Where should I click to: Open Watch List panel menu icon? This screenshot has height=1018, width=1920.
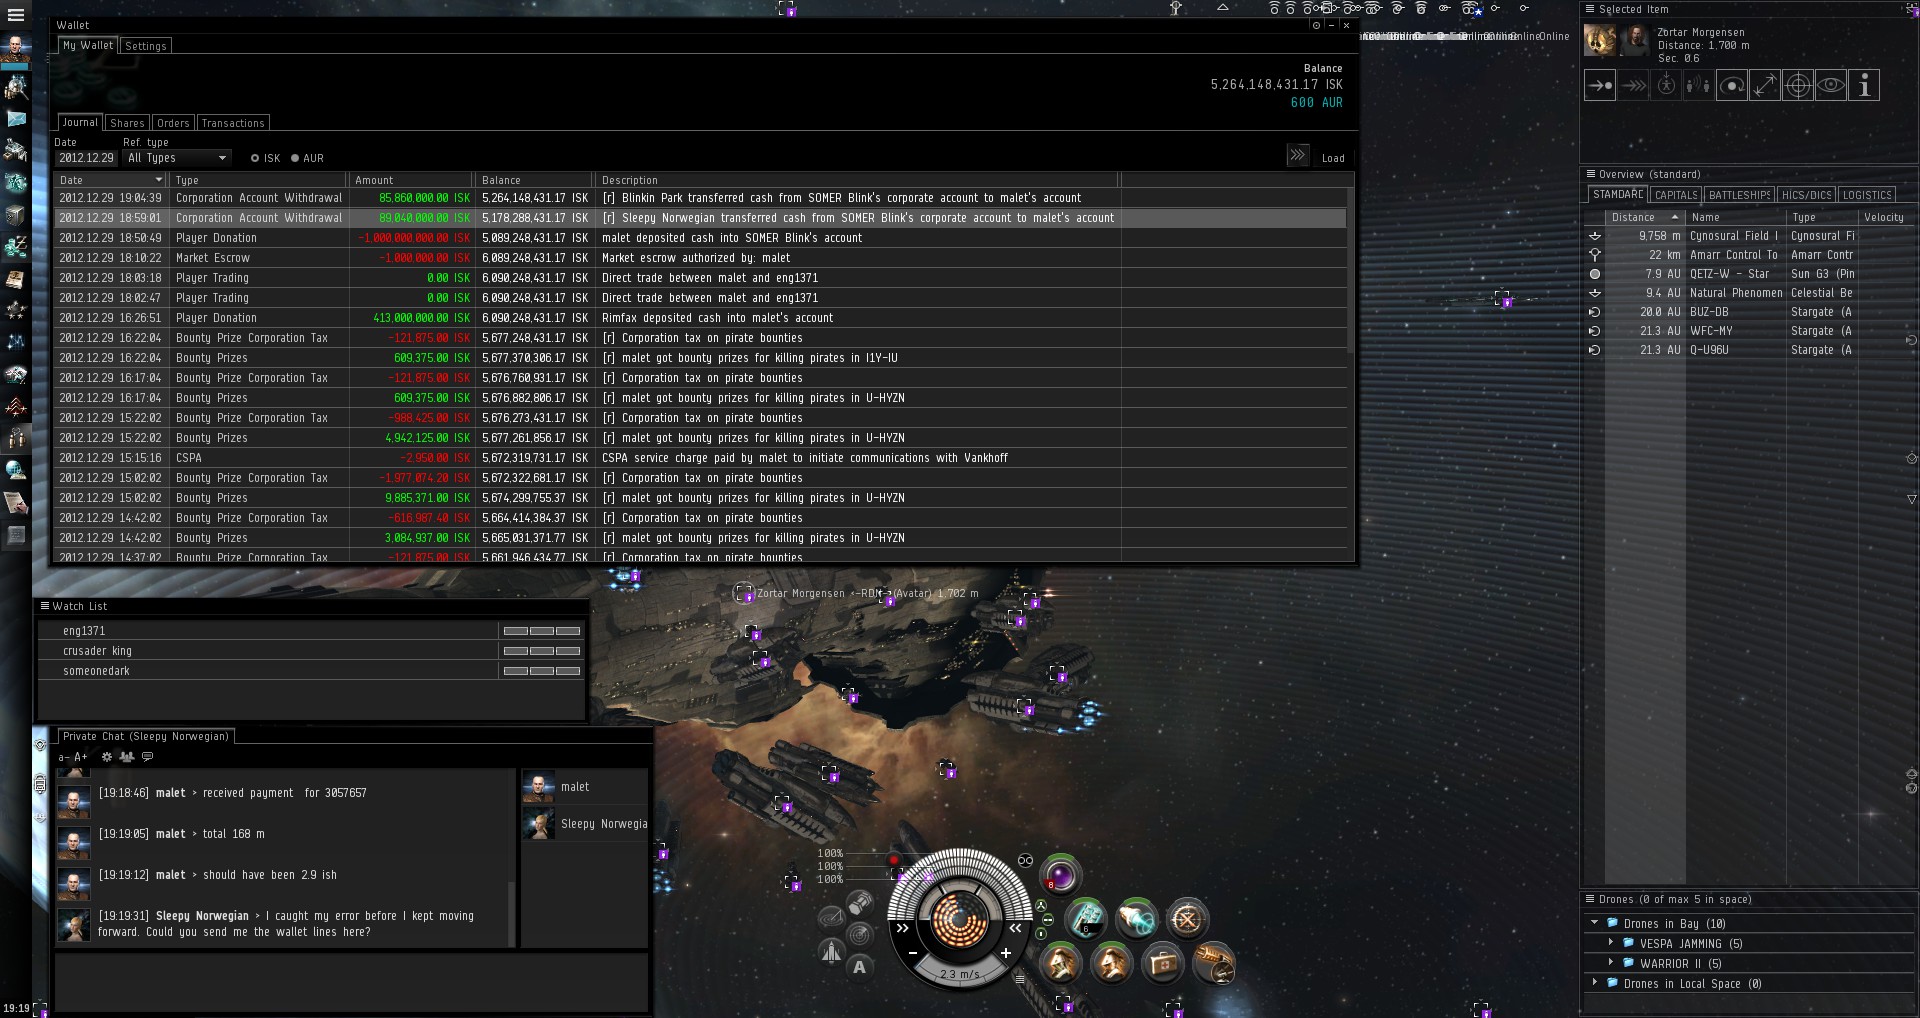click(x=44, y=606)
